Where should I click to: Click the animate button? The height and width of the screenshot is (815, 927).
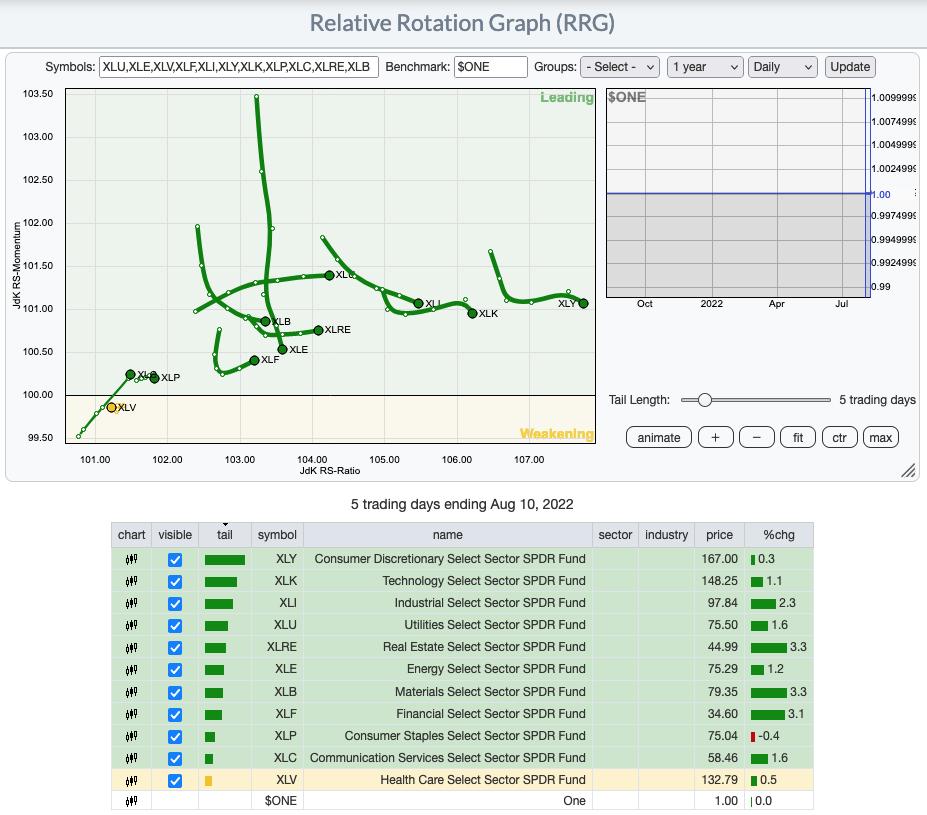click(659, 438)
